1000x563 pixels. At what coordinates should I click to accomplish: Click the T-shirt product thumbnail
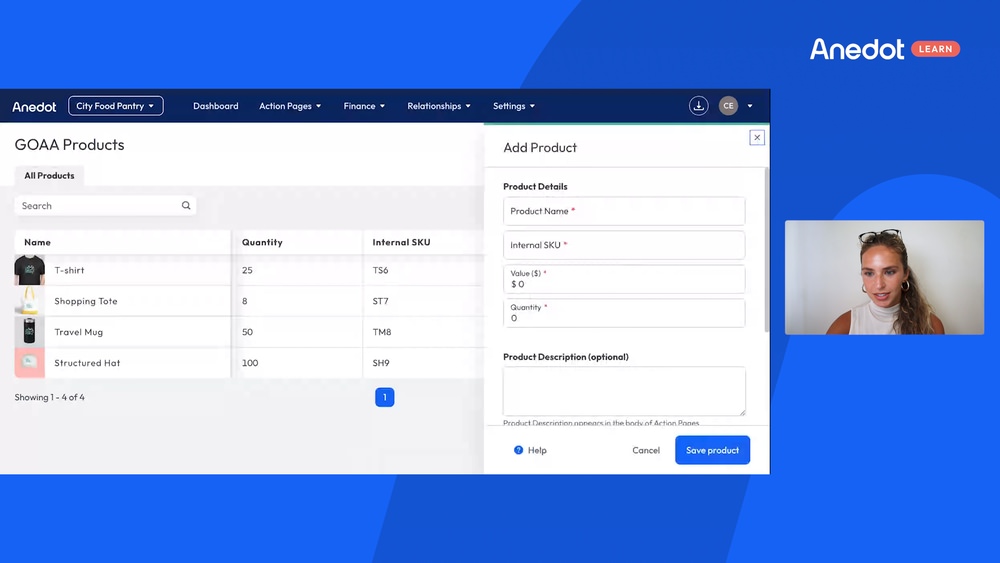(29, 270)
